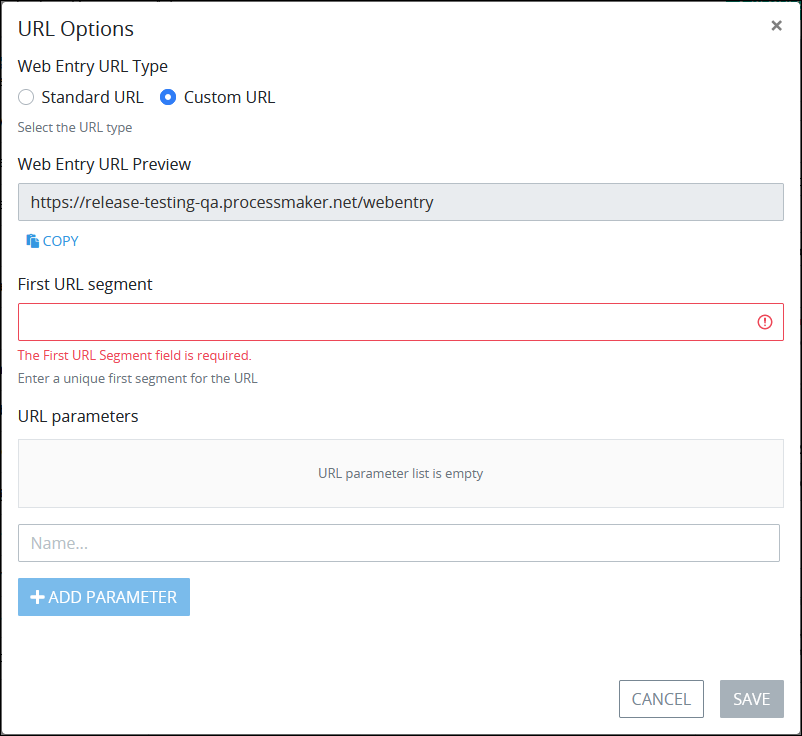Screen dimensions: 802x736
Task: Click the ADD PARAMETER button
Action: [x=104, y=597]
